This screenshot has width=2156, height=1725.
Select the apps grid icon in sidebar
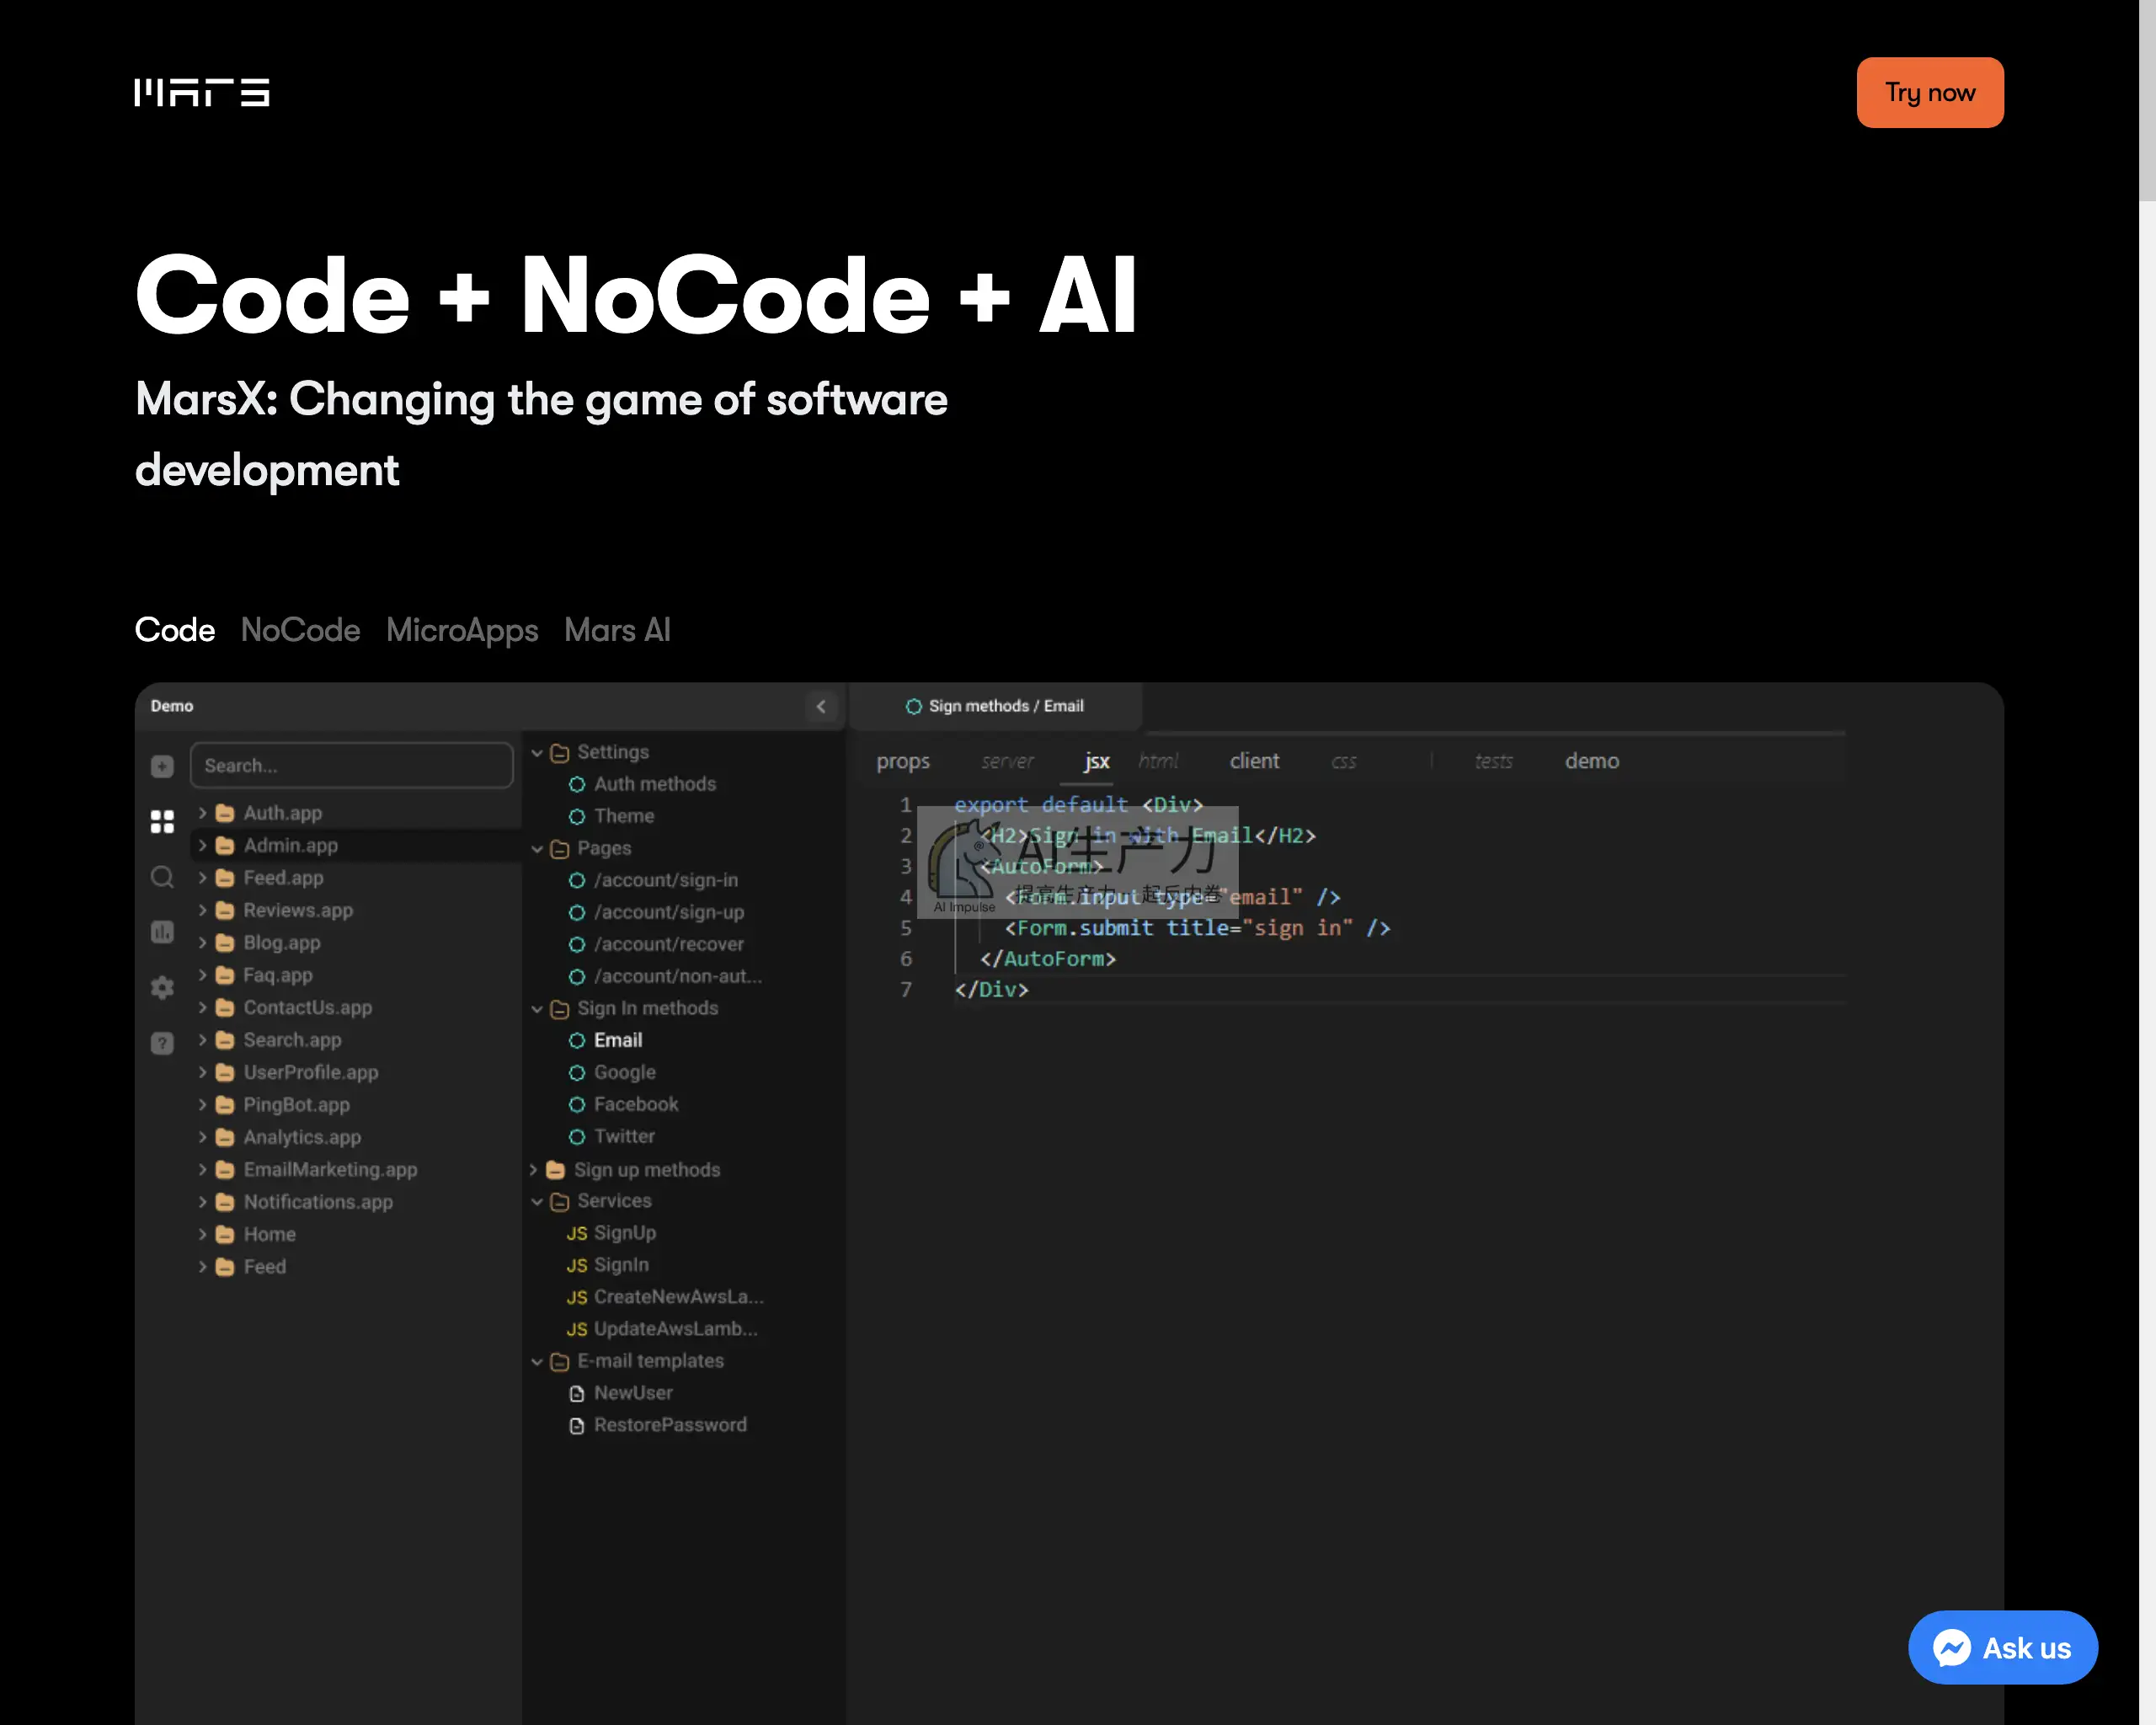162,821
